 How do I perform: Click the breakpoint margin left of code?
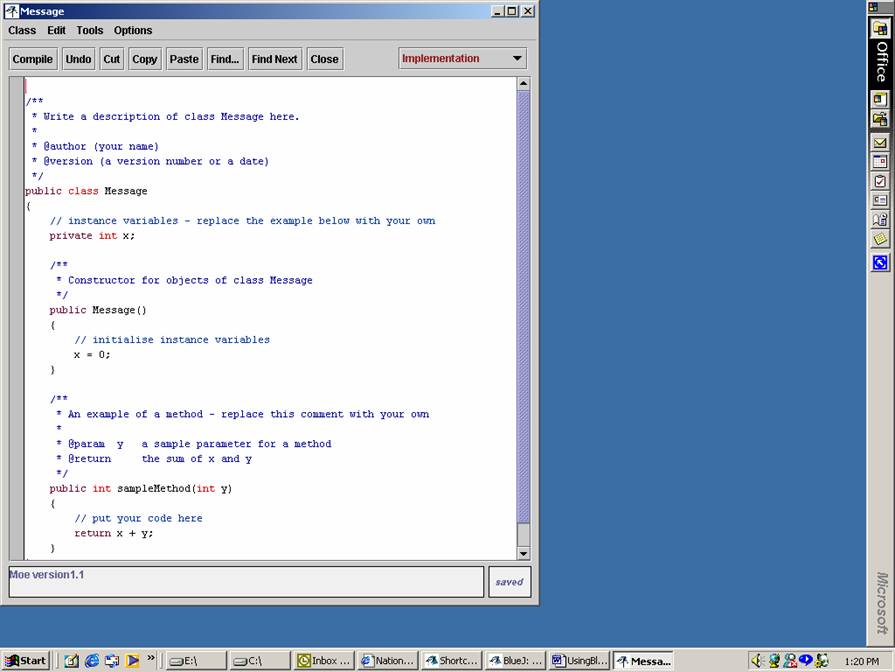[16, 318]
